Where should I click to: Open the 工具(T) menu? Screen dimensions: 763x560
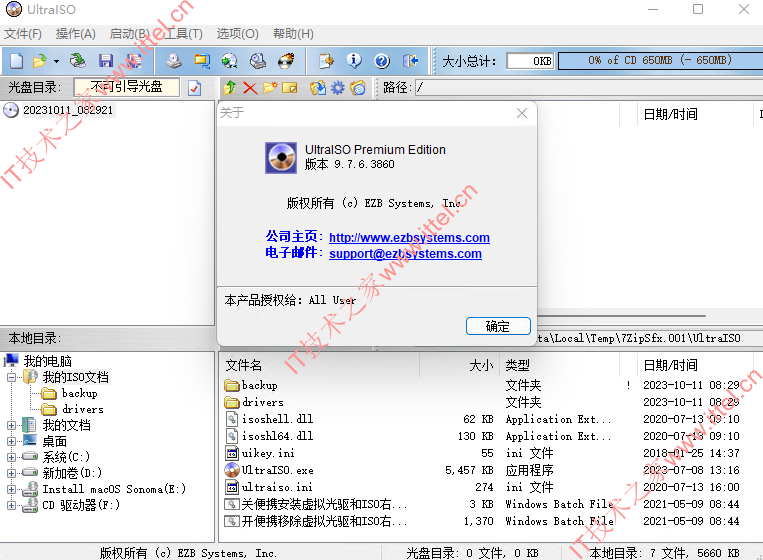pyautogui.click(x=183, y=34)
